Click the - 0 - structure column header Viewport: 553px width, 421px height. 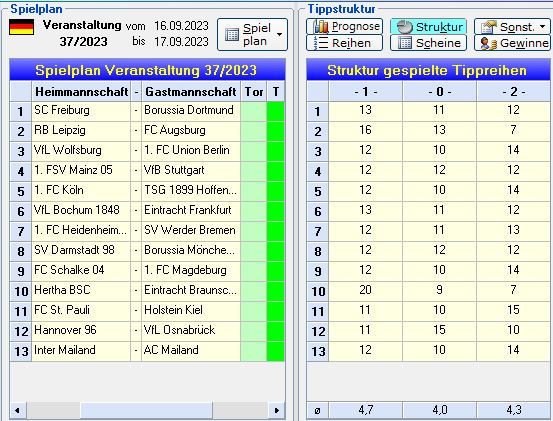pyautogui.click(x=439, y=92)
